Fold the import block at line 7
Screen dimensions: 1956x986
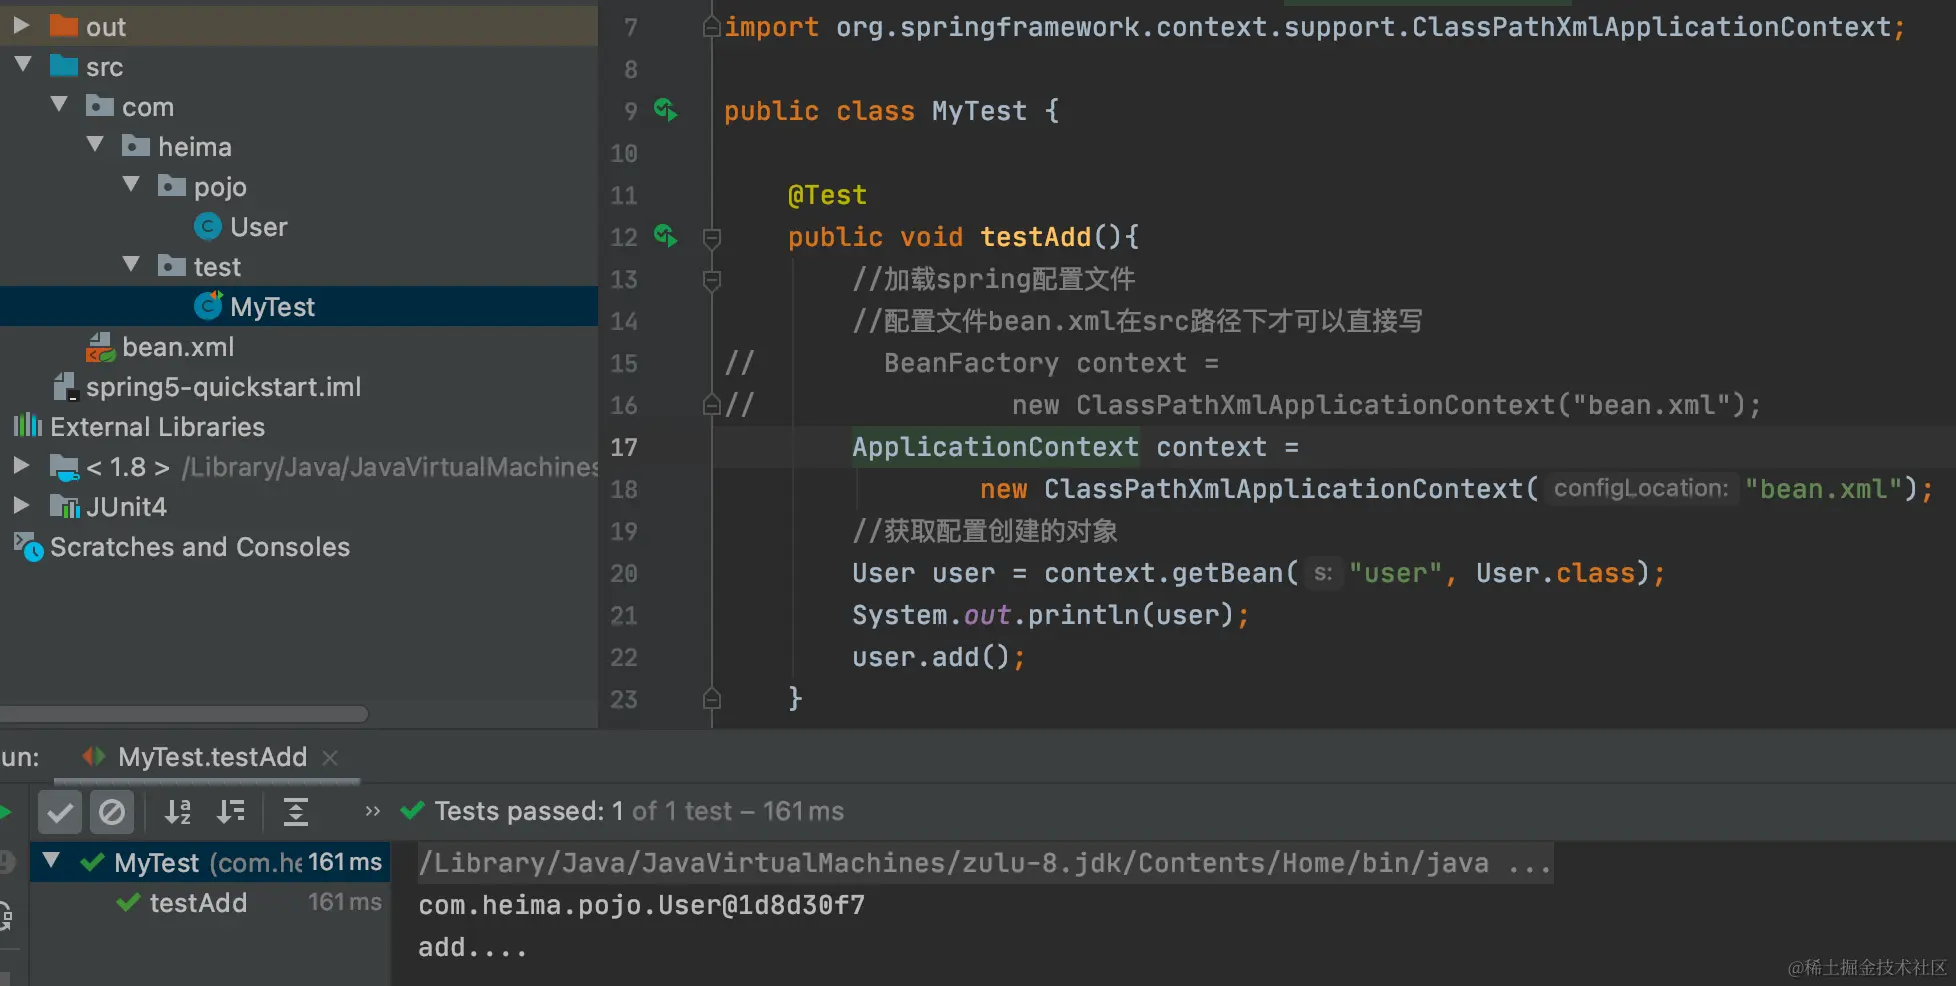tap(712, 27)
